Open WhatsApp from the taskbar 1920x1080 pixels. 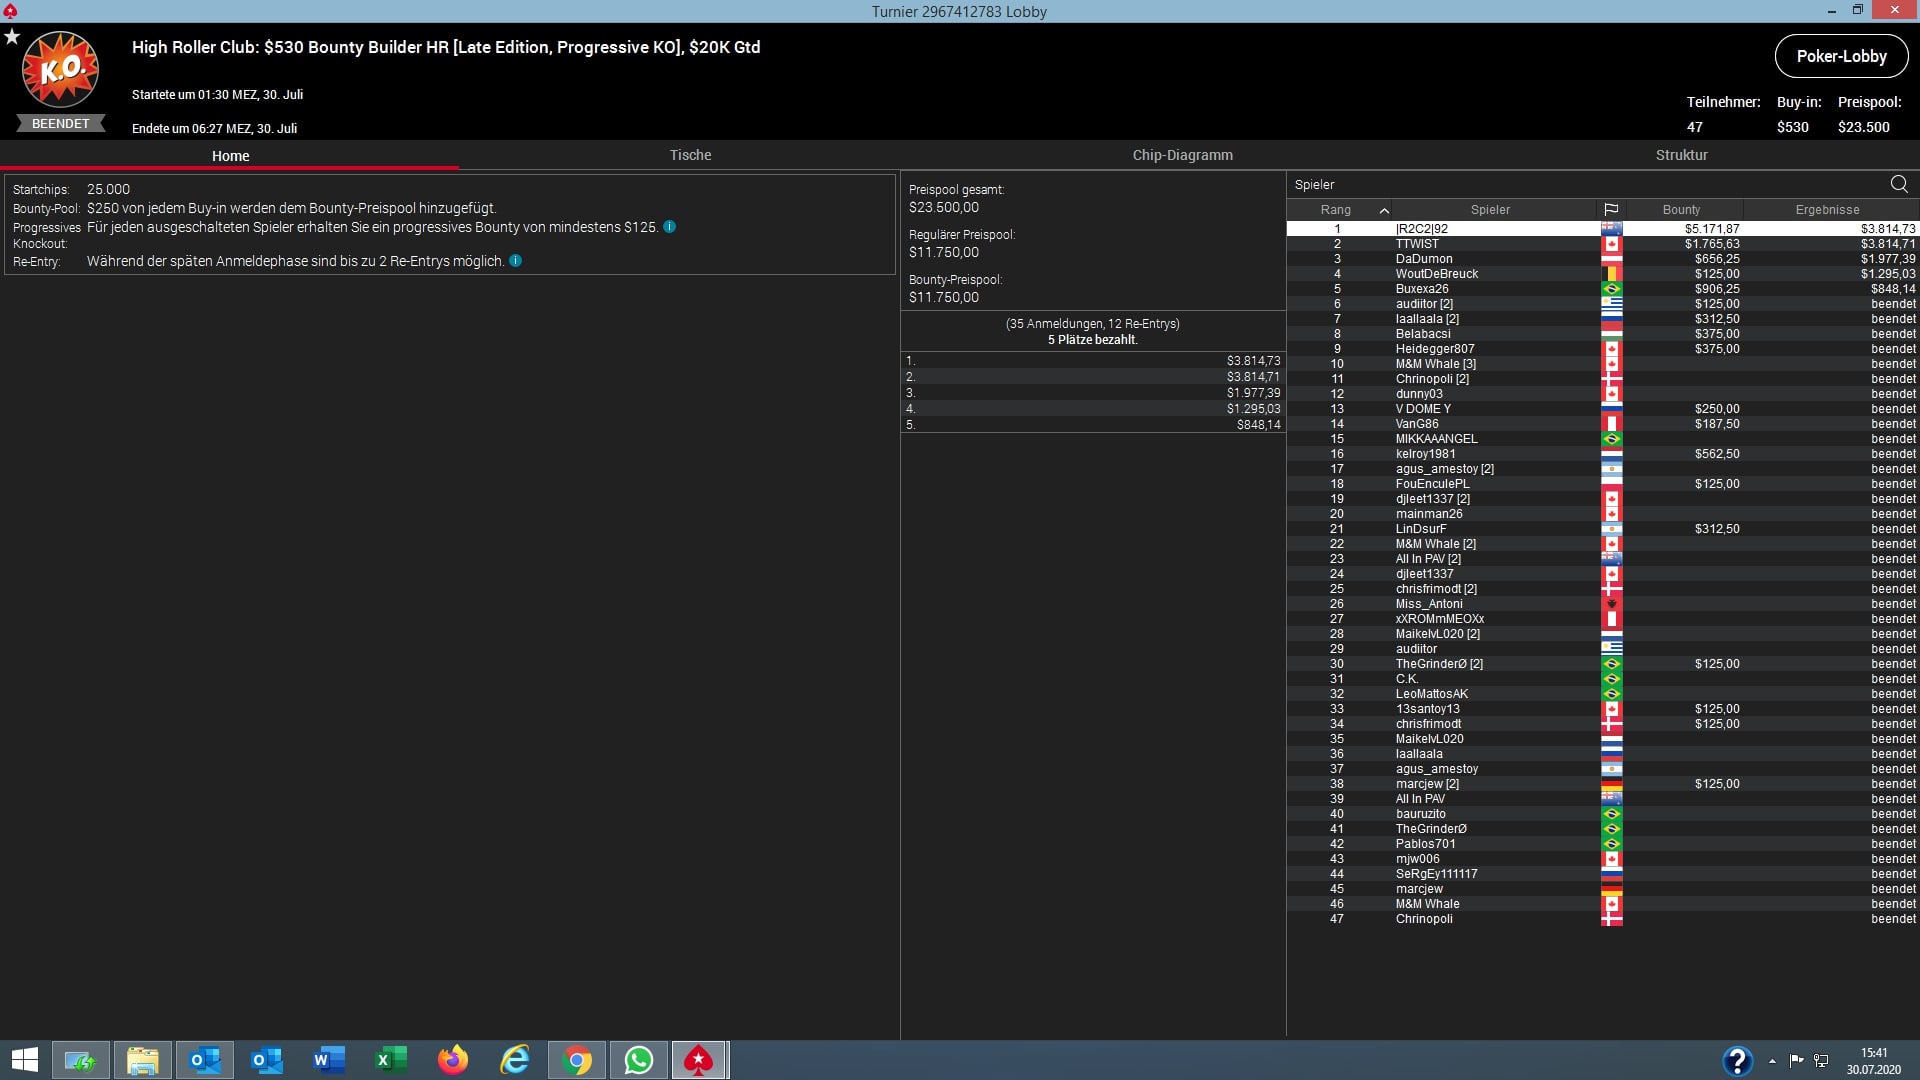(x=638, y=1060)
